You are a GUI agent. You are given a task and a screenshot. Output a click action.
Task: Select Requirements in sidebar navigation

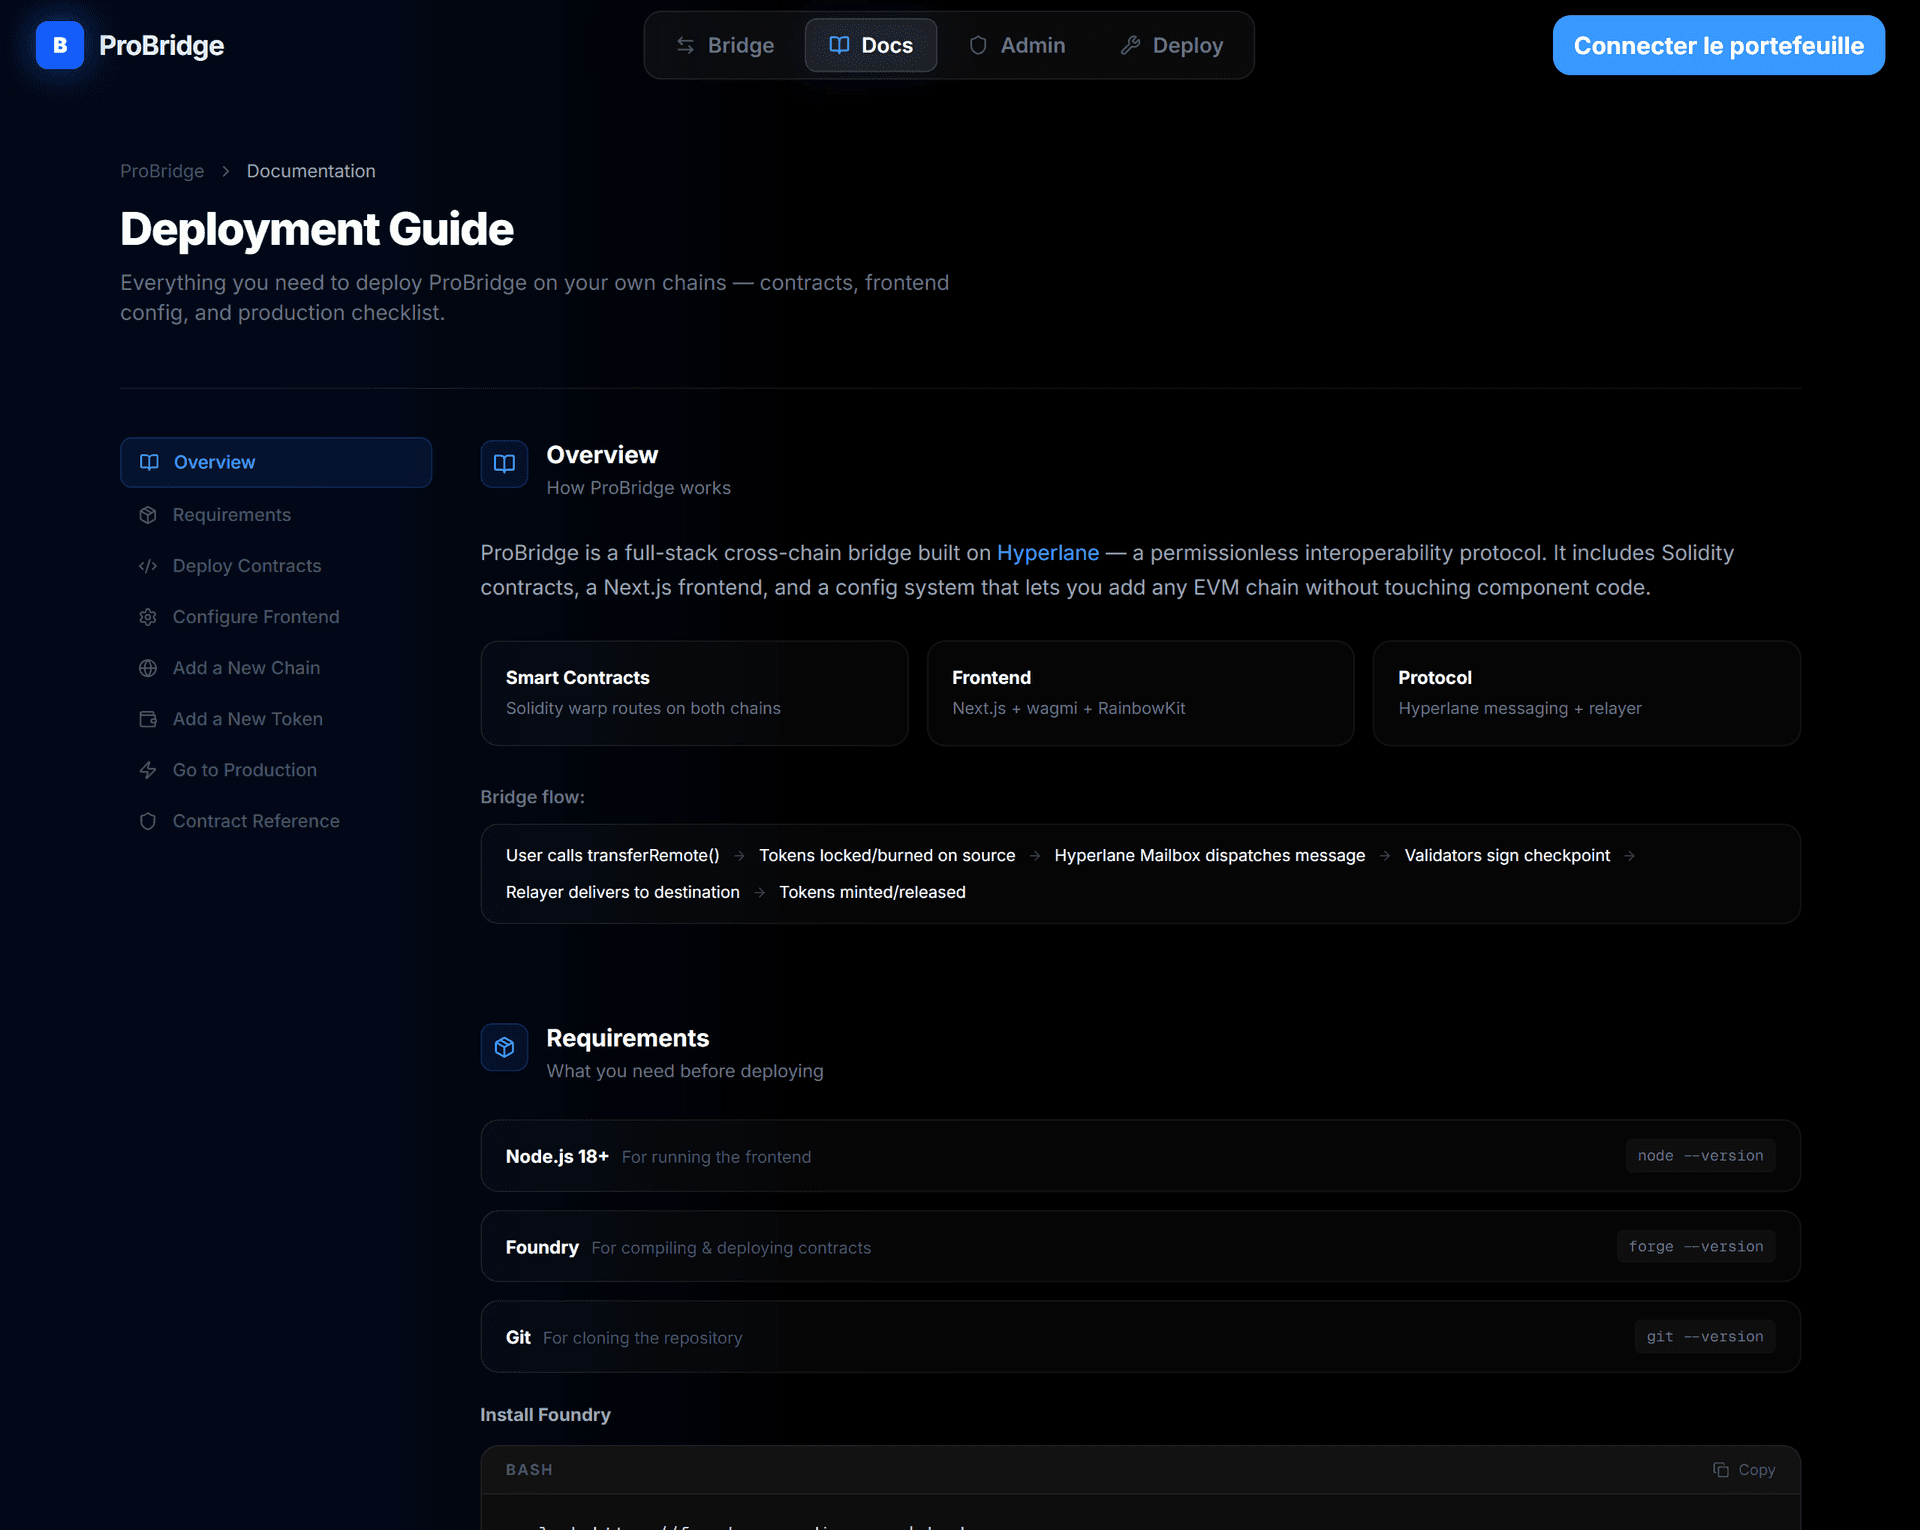pos(231,515)
